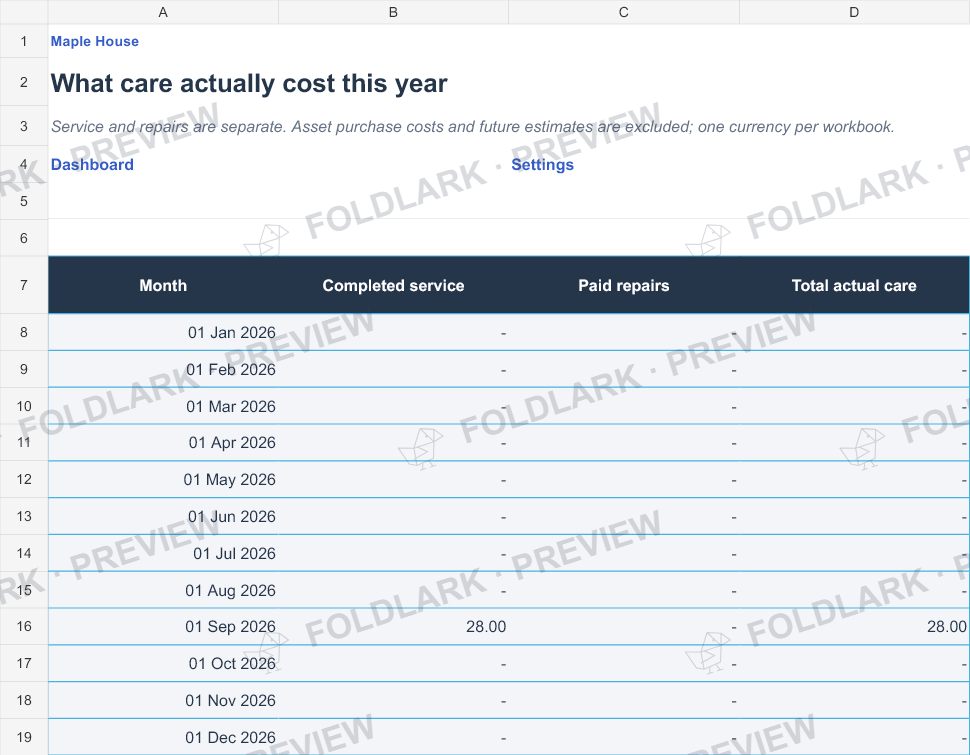970x755 pixels.
Task: Select row 1 header
Action: (x=24, y=41)
